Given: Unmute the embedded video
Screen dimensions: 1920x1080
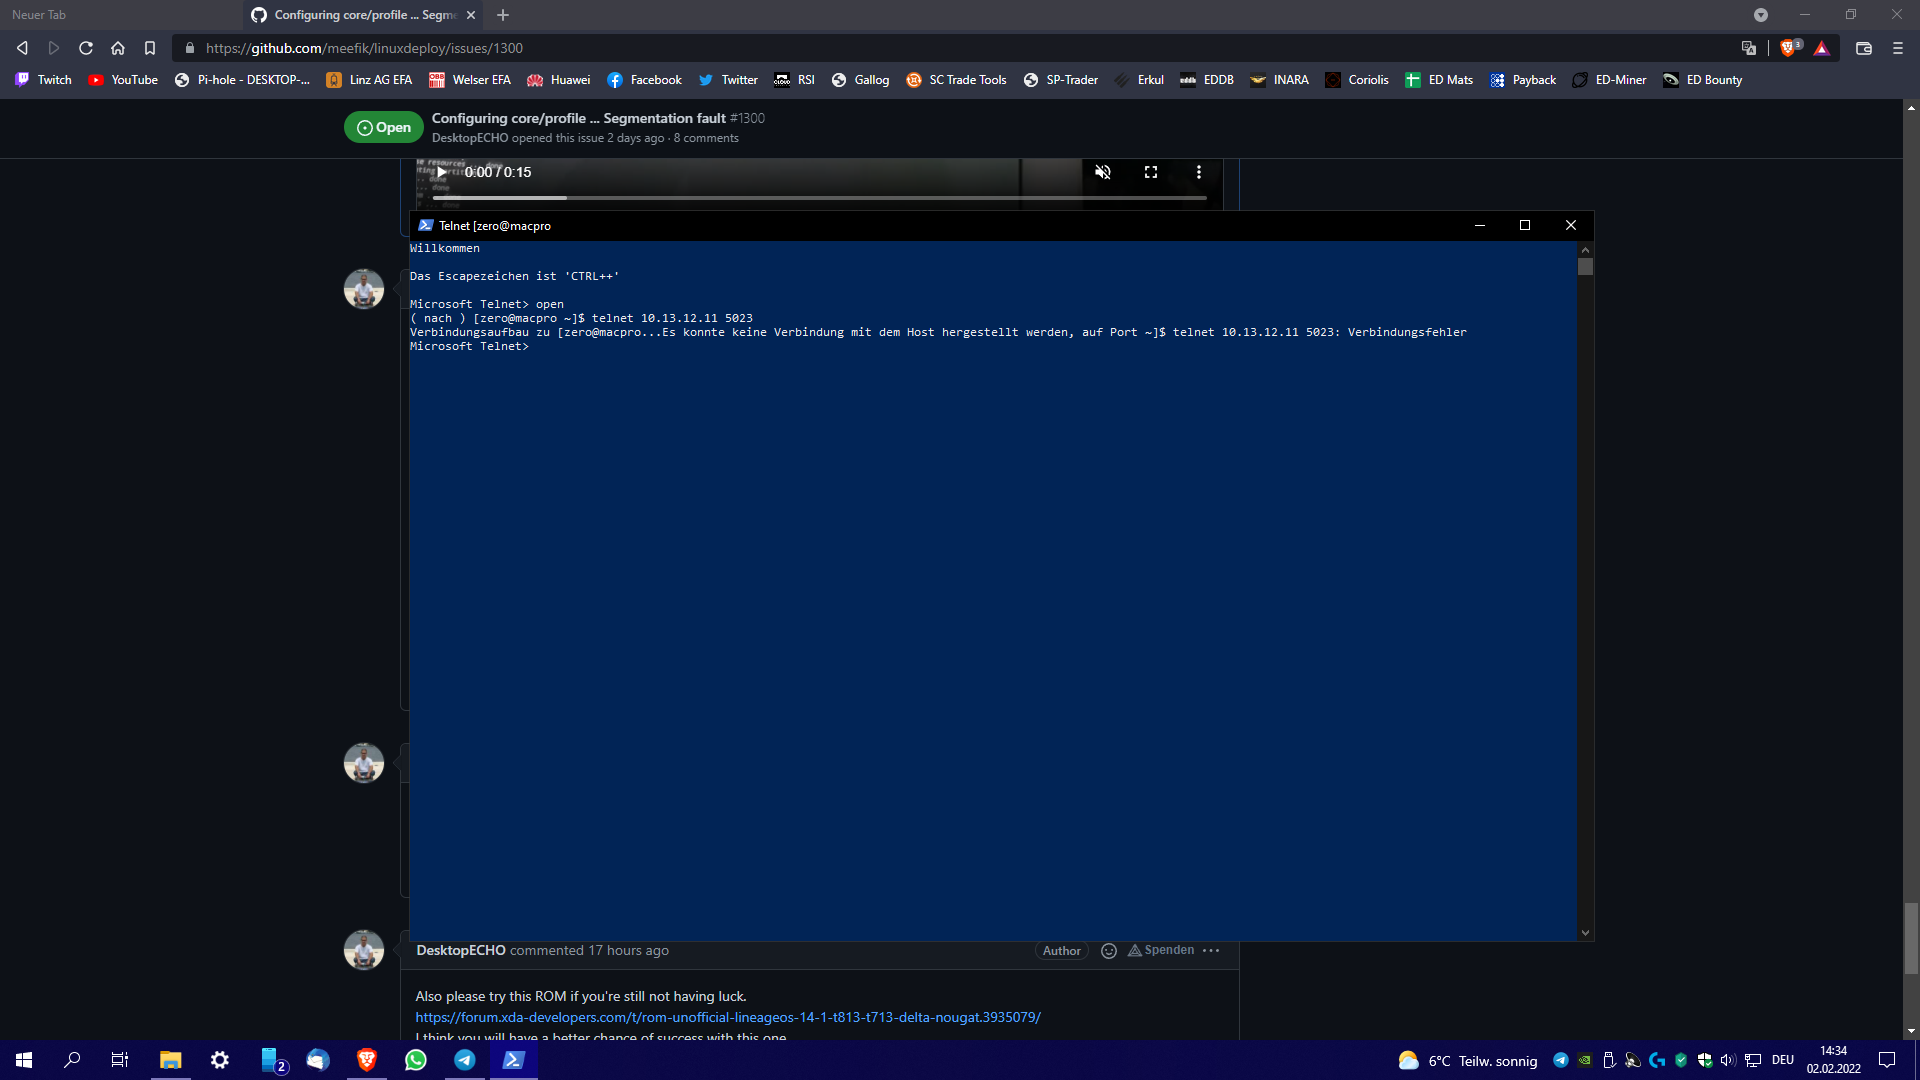Looking at the screenshot, I should click(x=1103, y=172).
